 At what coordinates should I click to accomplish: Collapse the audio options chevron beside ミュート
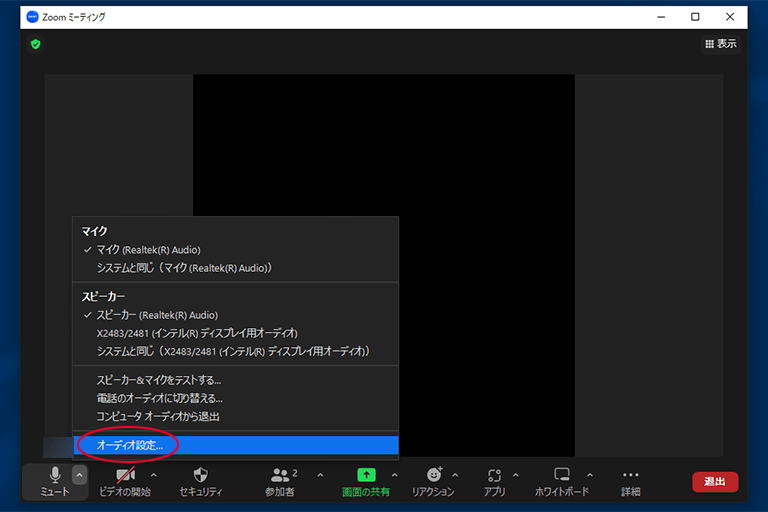pos(79,475)
